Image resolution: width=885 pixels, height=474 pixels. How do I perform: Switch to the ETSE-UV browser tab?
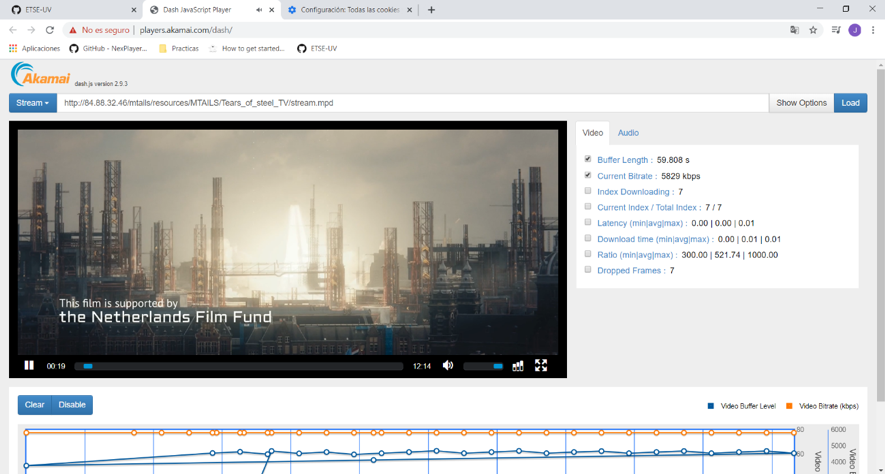pos(72,10)
